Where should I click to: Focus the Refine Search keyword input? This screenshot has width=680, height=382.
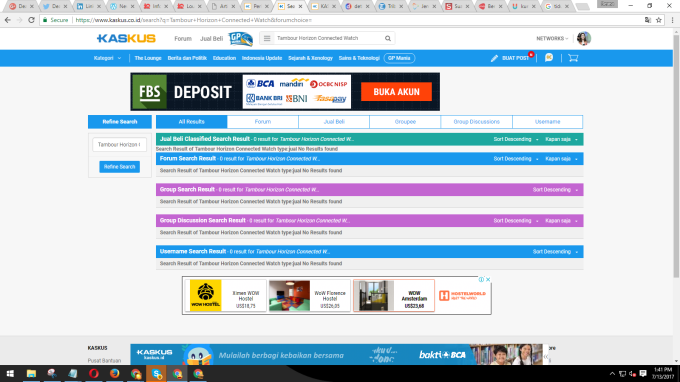tap(119, 144)
